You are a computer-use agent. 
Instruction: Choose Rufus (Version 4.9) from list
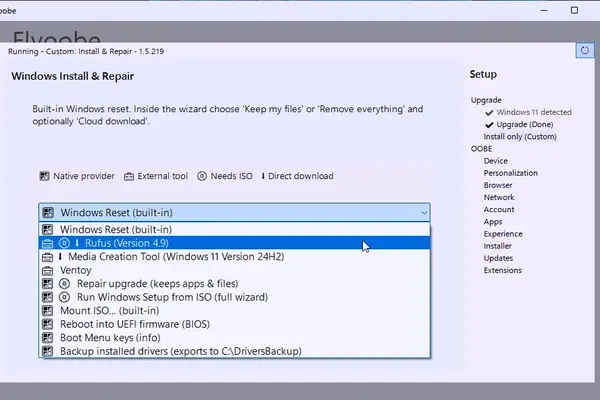[x=235, y=243]
